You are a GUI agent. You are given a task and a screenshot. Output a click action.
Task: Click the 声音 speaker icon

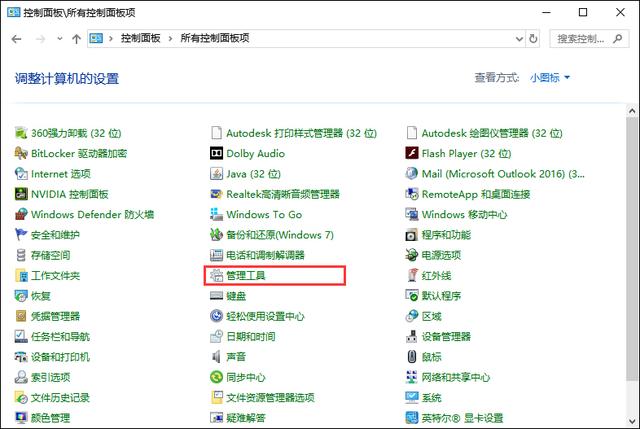pyautogui.click(x=216, y=357)
